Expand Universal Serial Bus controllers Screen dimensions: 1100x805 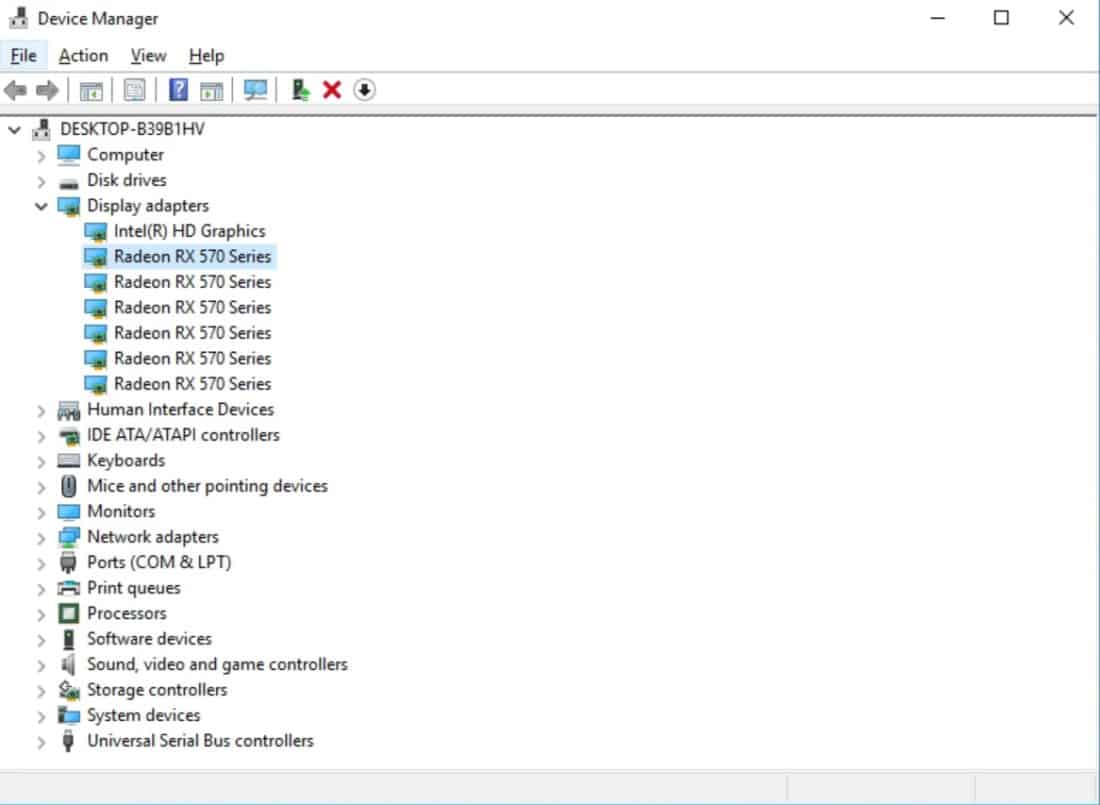coord(41,742)
